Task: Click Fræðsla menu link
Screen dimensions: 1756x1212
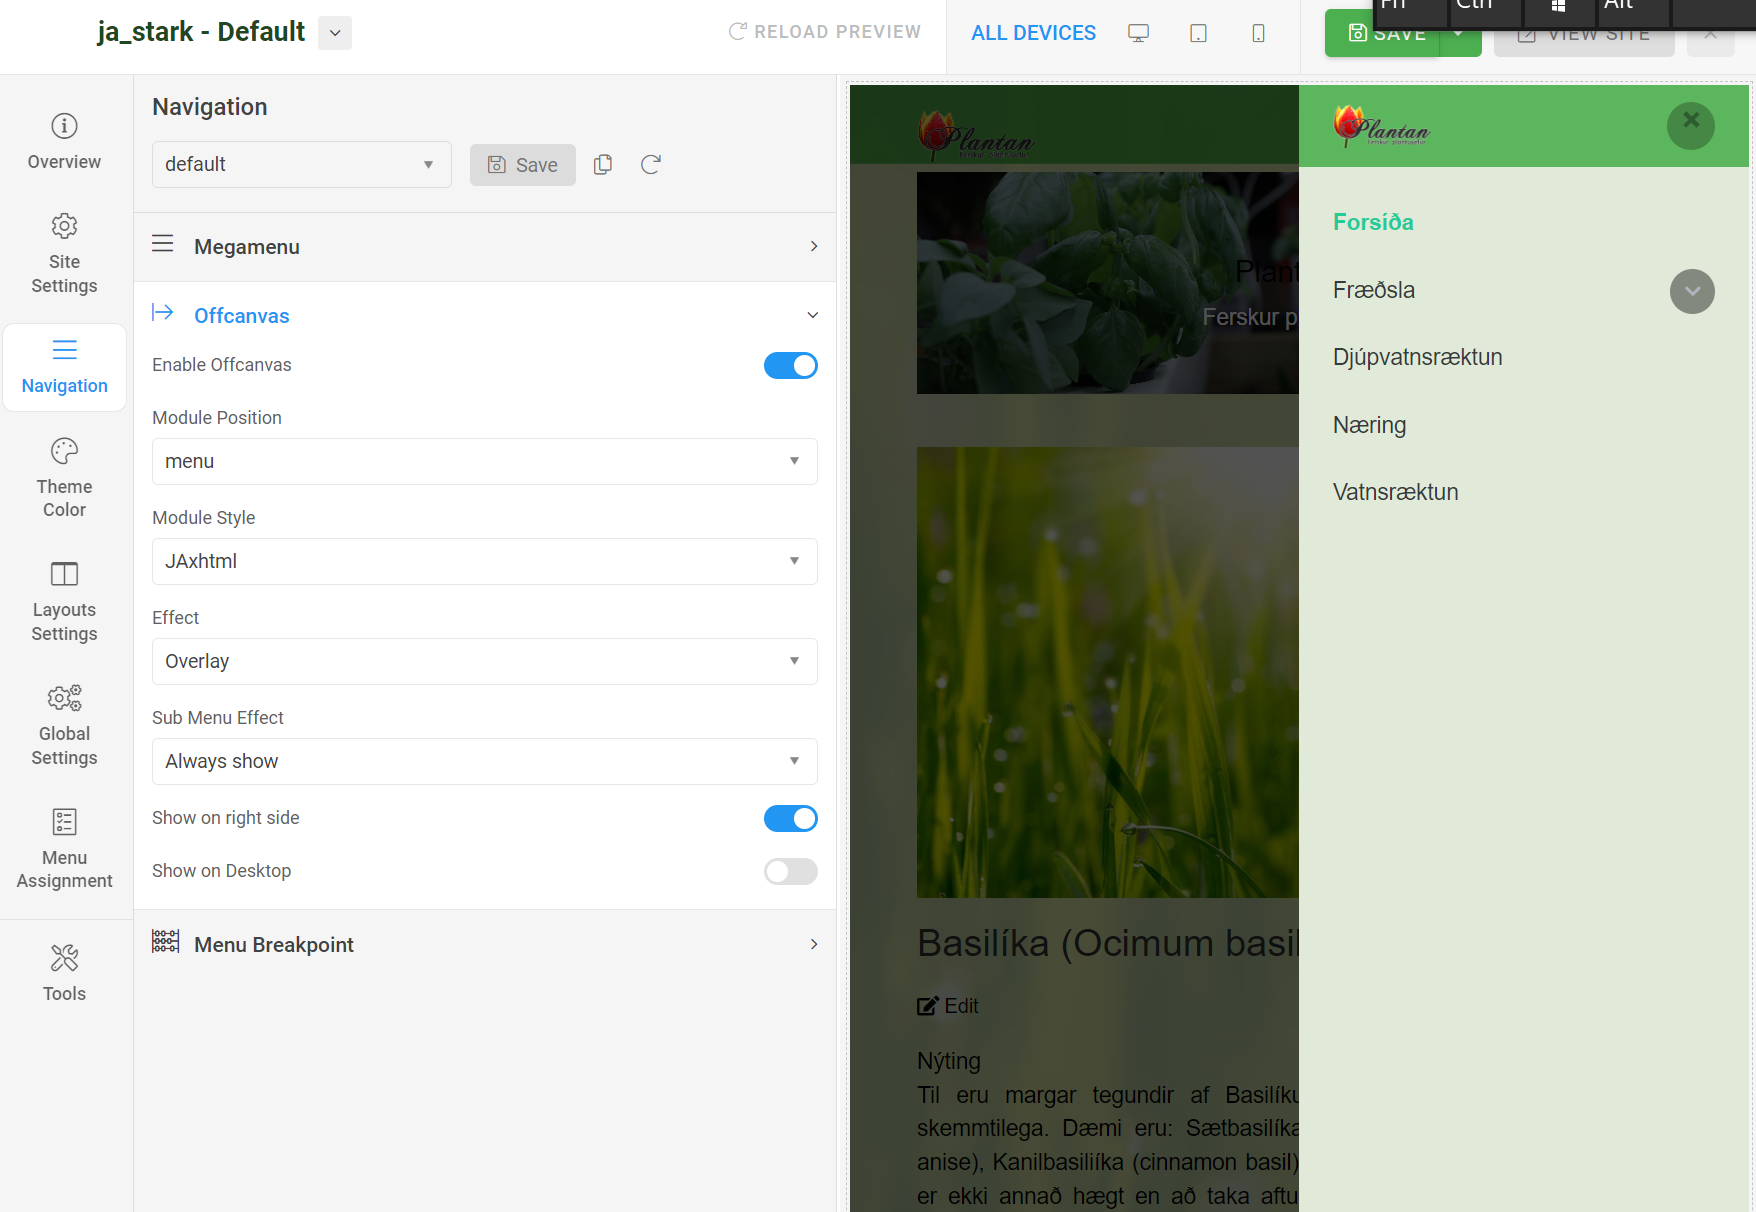Action: [x=1374, y=290]
